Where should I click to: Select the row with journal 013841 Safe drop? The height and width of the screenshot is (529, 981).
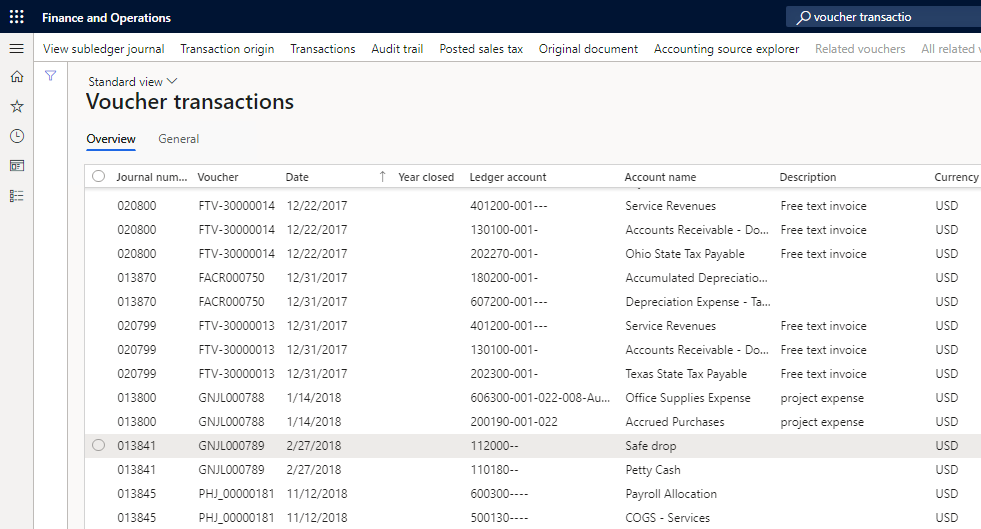[98, 446]
